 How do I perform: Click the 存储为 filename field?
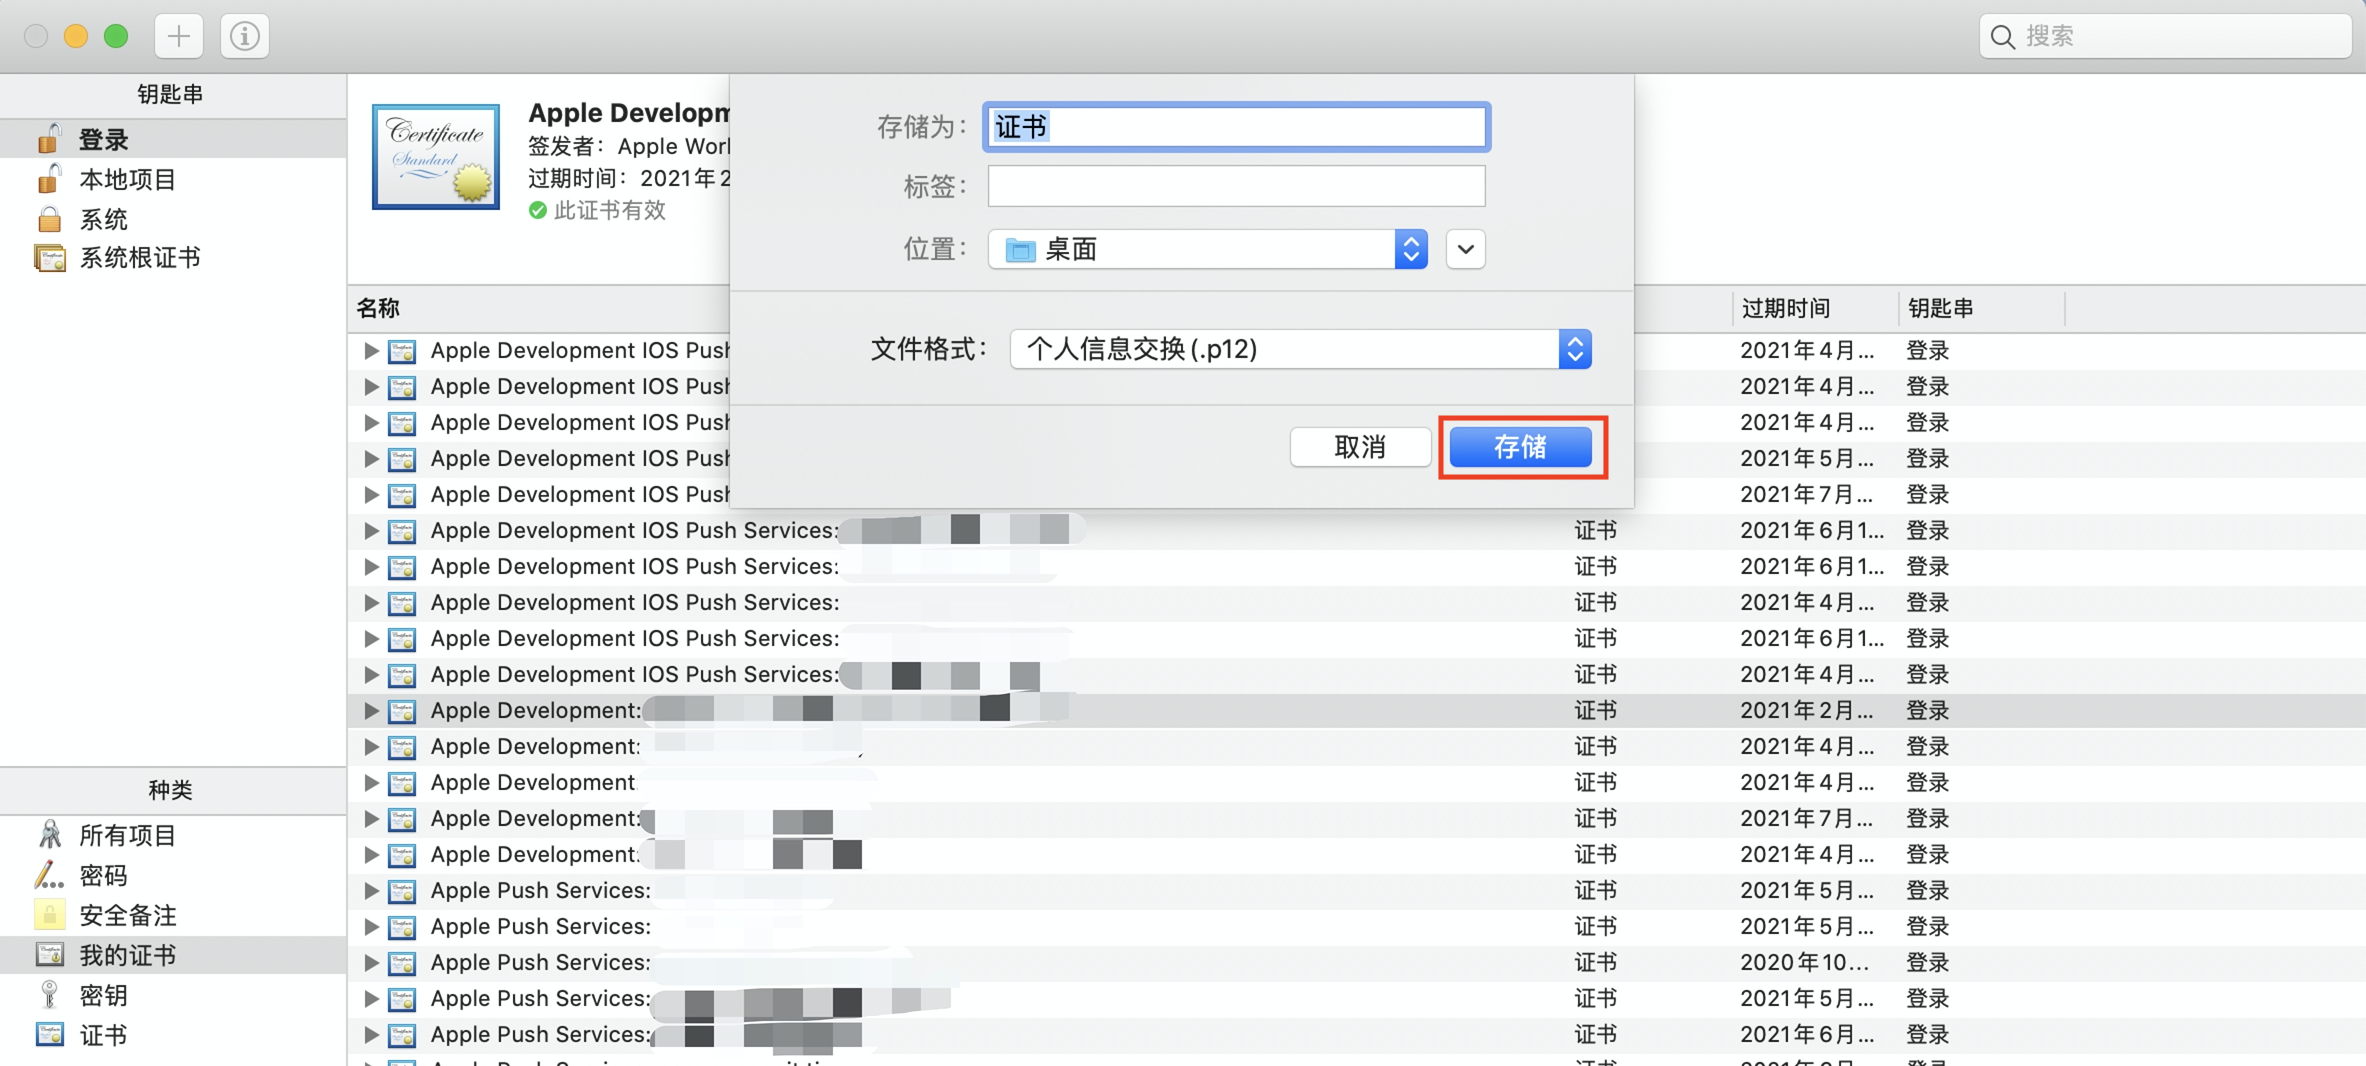point(1236,127)
